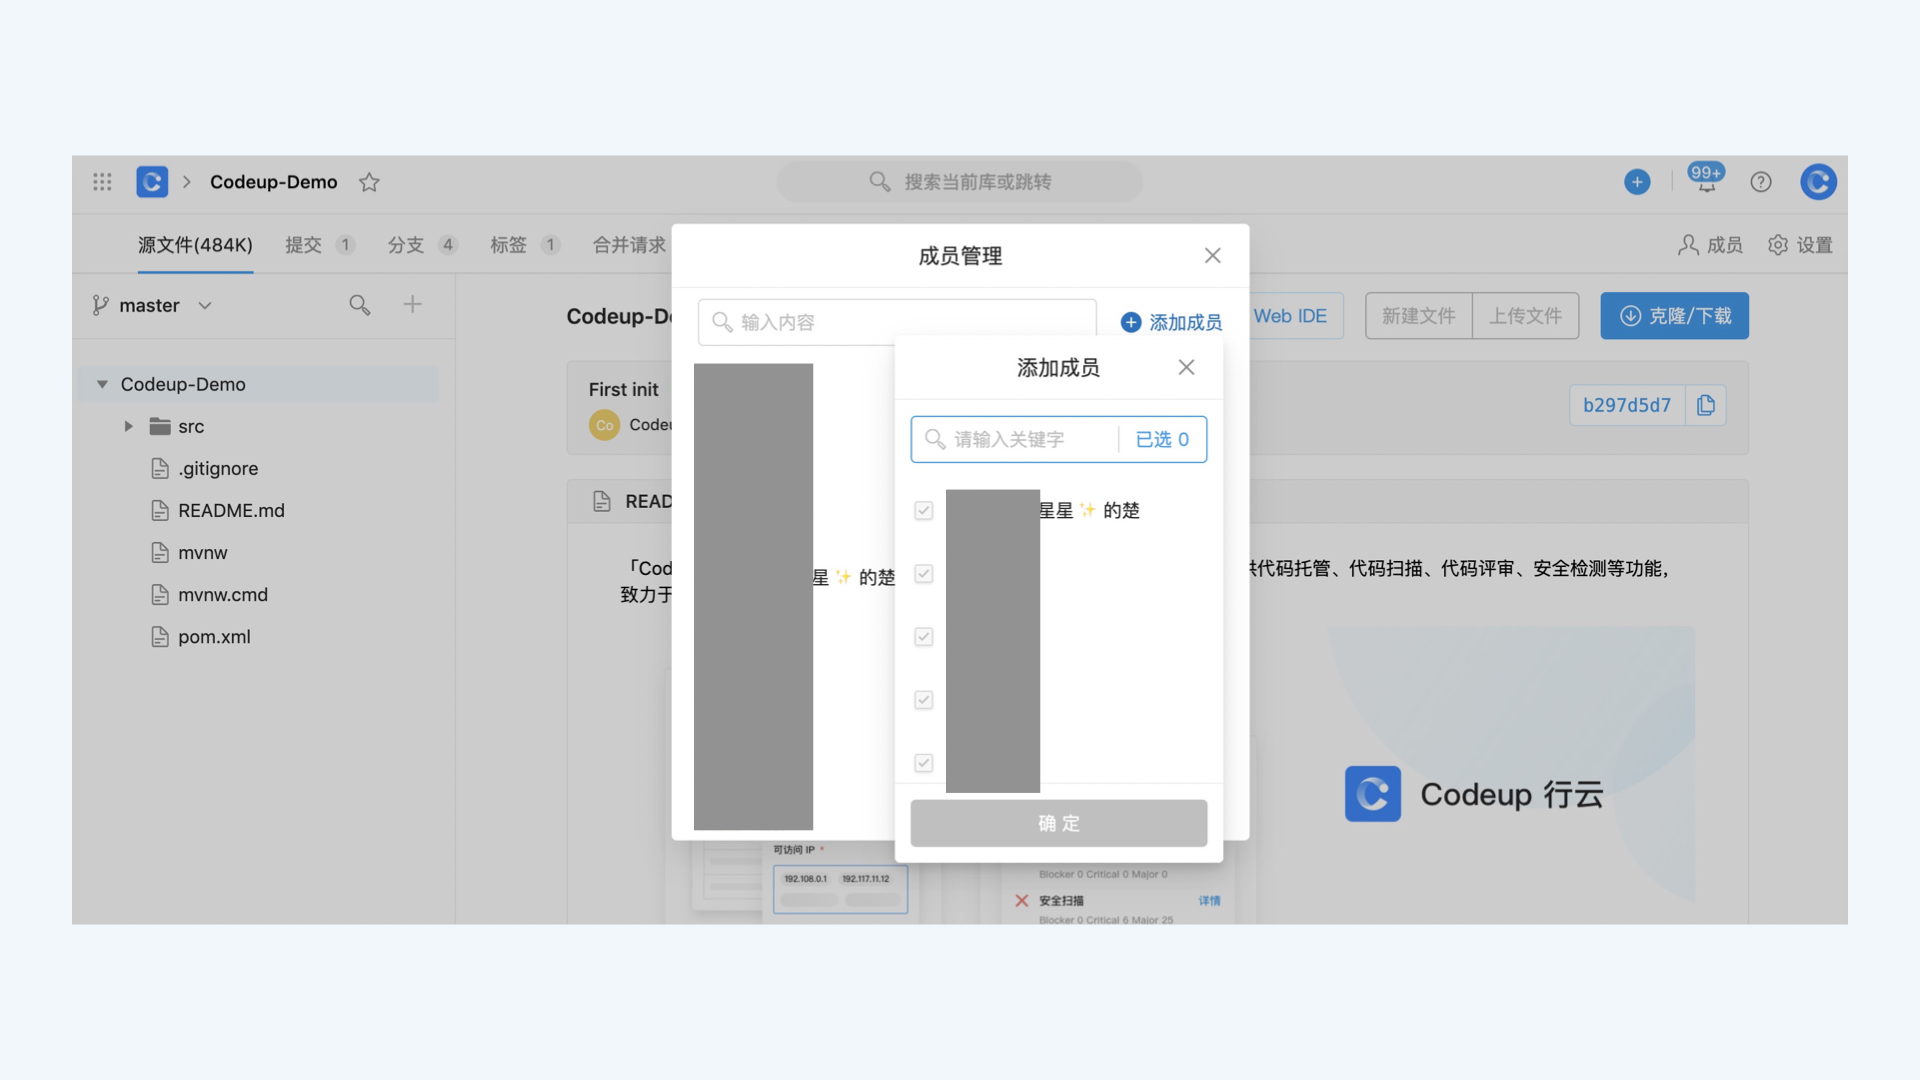The height and width of the screenshot is (1080, 1920).
Task: Click the README file icon in content header
Action: pos(602,501)
